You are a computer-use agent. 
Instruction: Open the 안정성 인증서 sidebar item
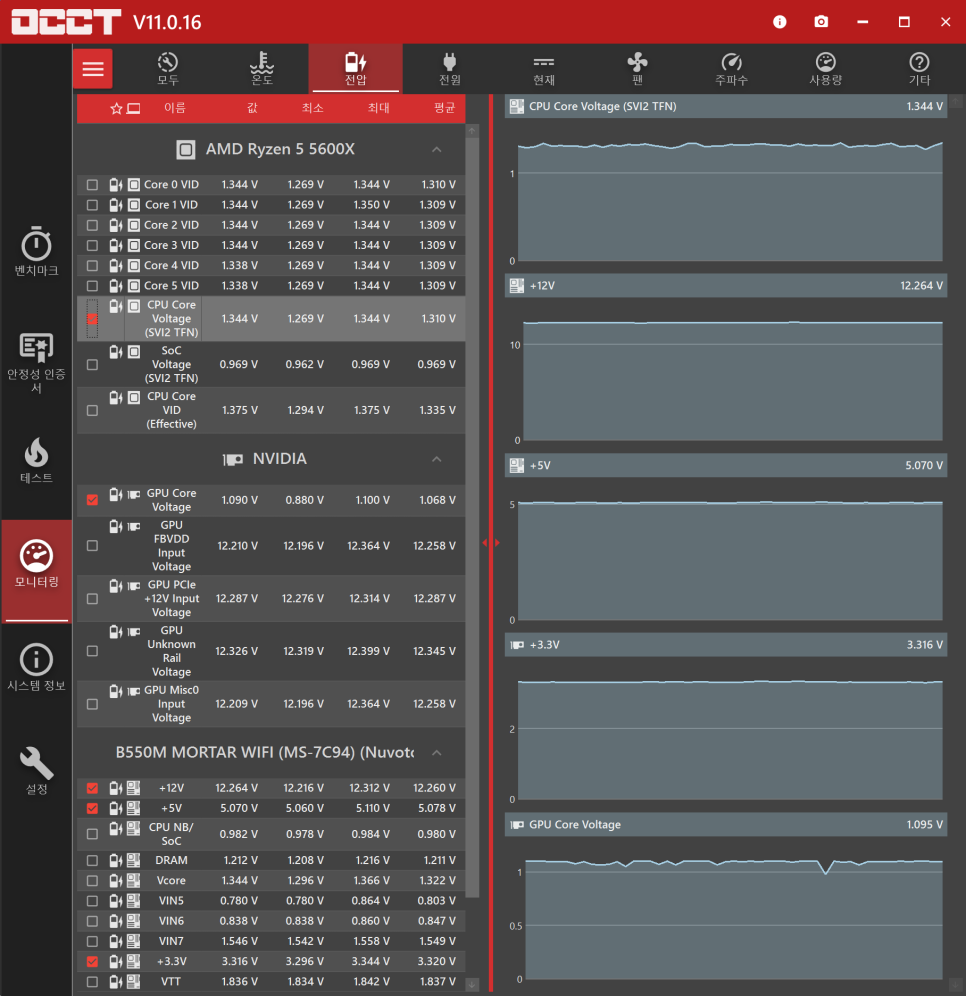coord(36,363)
